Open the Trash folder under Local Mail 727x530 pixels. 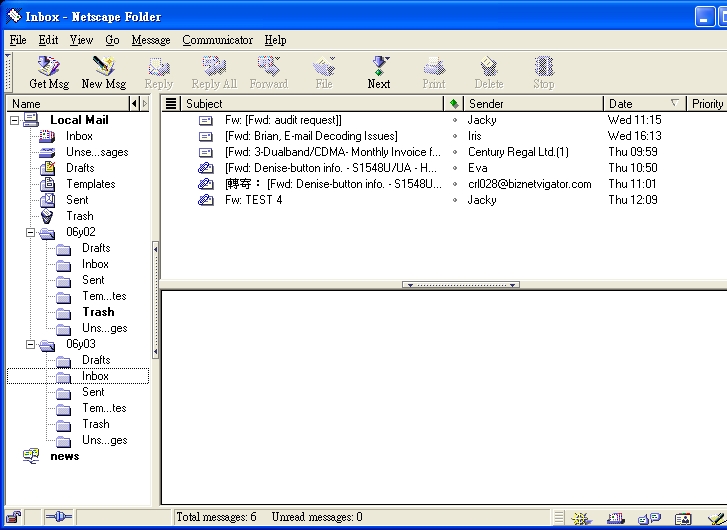click(79, 216)
